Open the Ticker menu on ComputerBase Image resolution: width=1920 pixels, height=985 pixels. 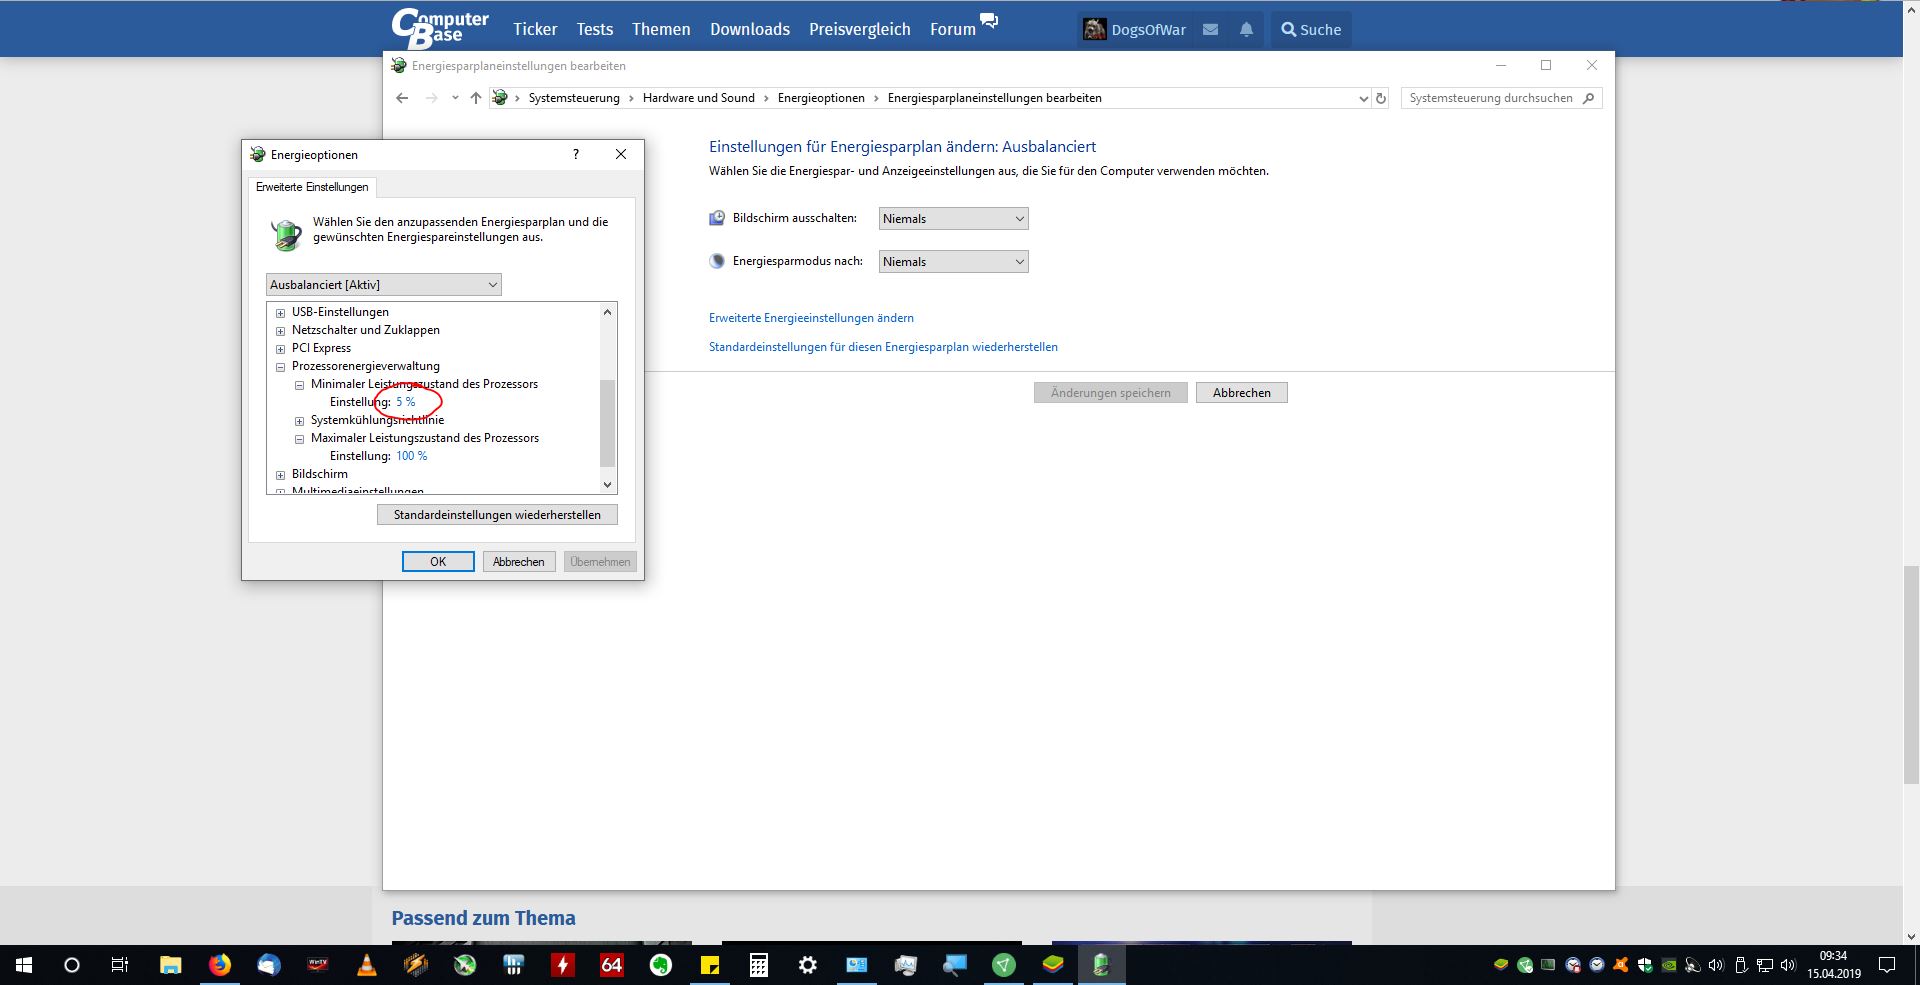coord(535,30)
